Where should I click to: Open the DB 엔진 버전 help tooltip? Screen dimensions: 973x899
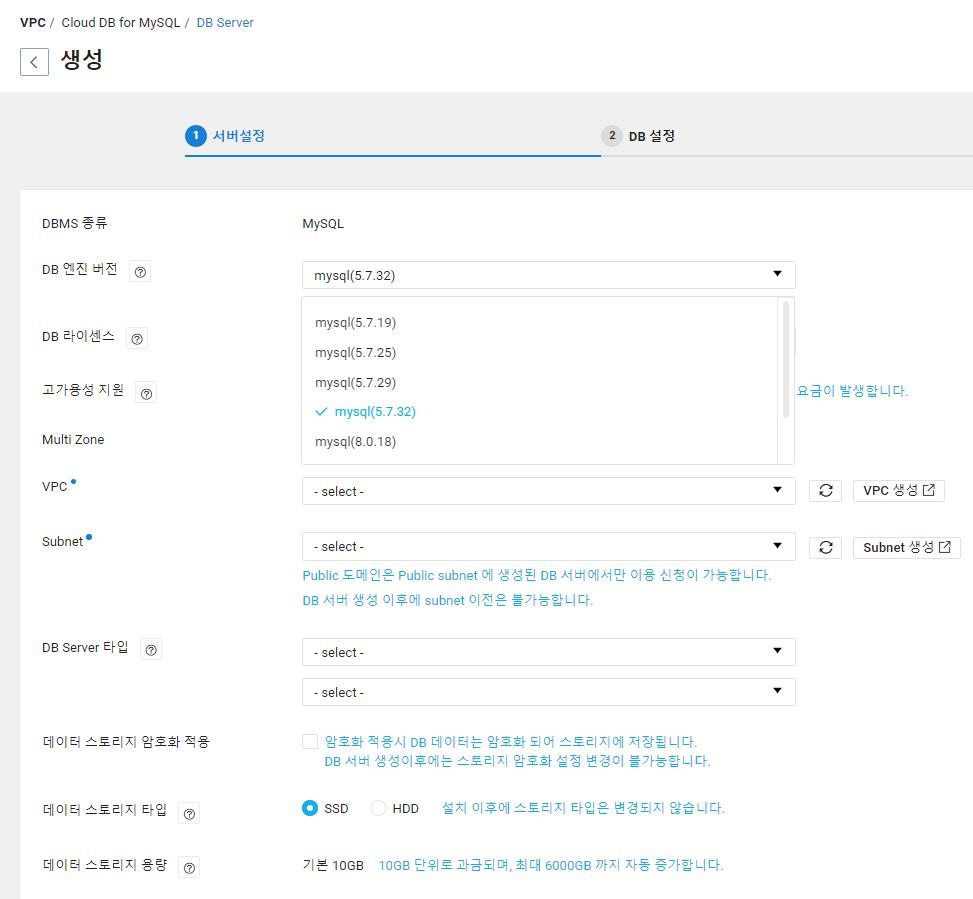(139, 270)
